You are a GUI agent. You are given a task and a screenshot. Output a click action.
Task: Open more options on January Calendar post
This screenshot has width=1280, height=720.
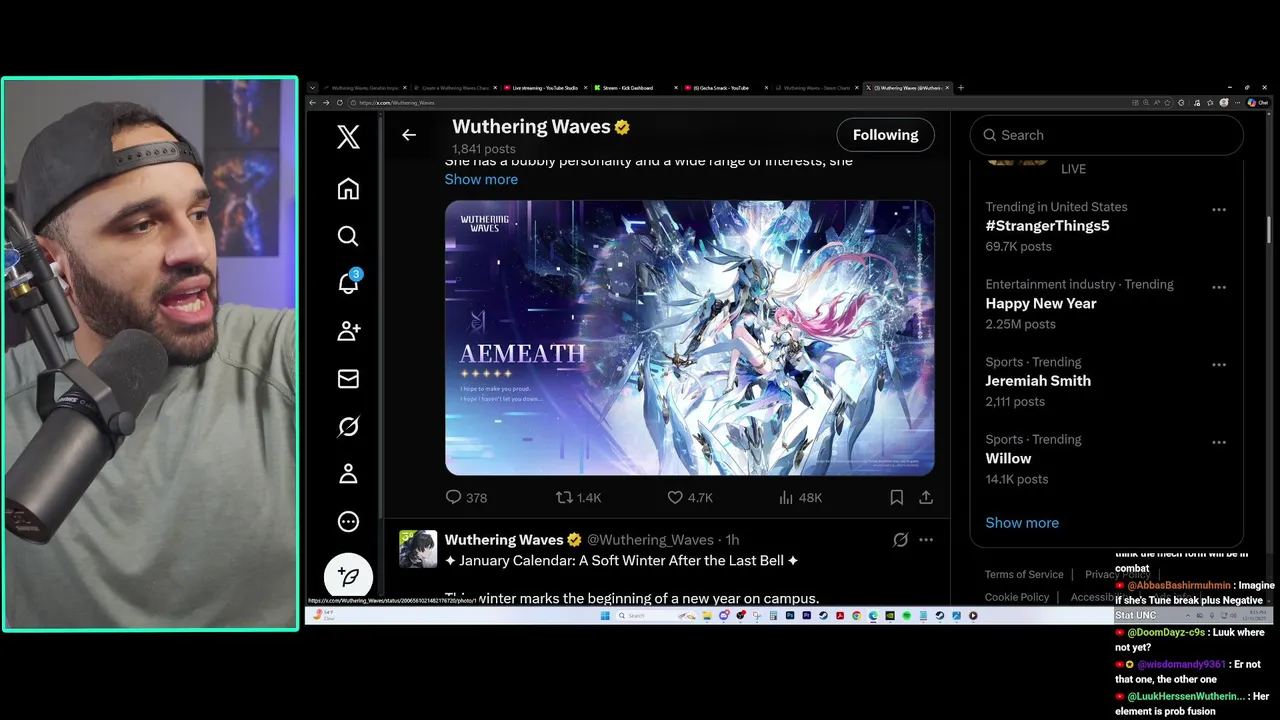(x=926, y=540)
